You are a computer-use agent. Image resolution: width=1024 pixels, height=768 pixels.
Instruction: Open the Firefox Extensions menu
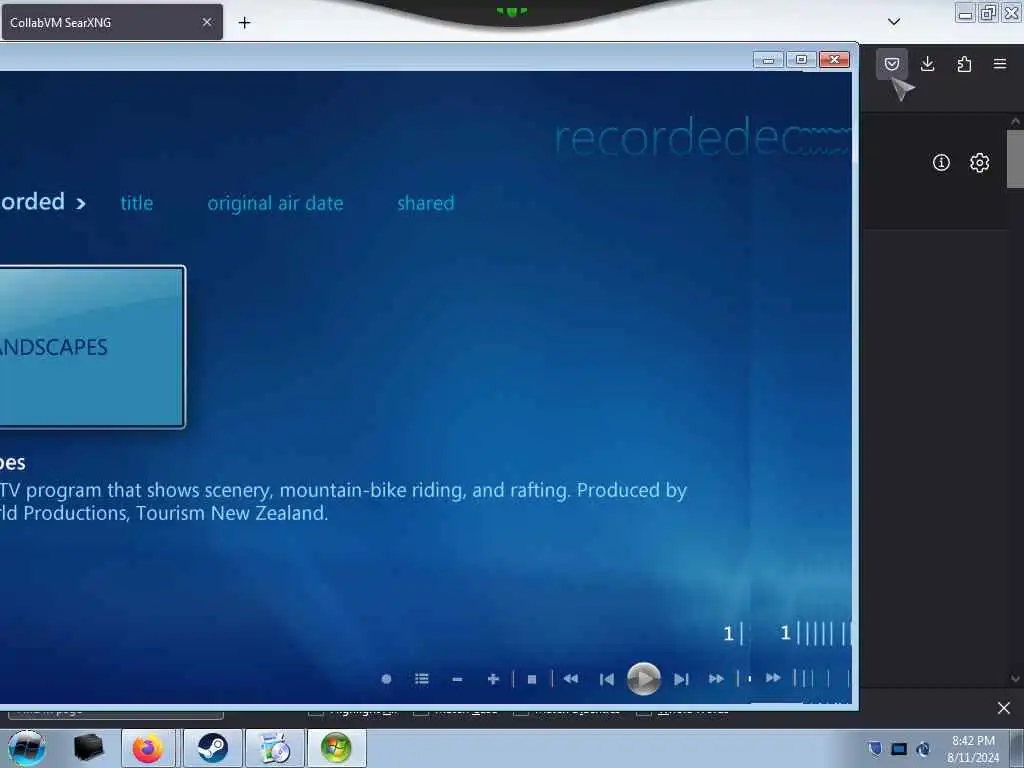[x=964, y=64]
